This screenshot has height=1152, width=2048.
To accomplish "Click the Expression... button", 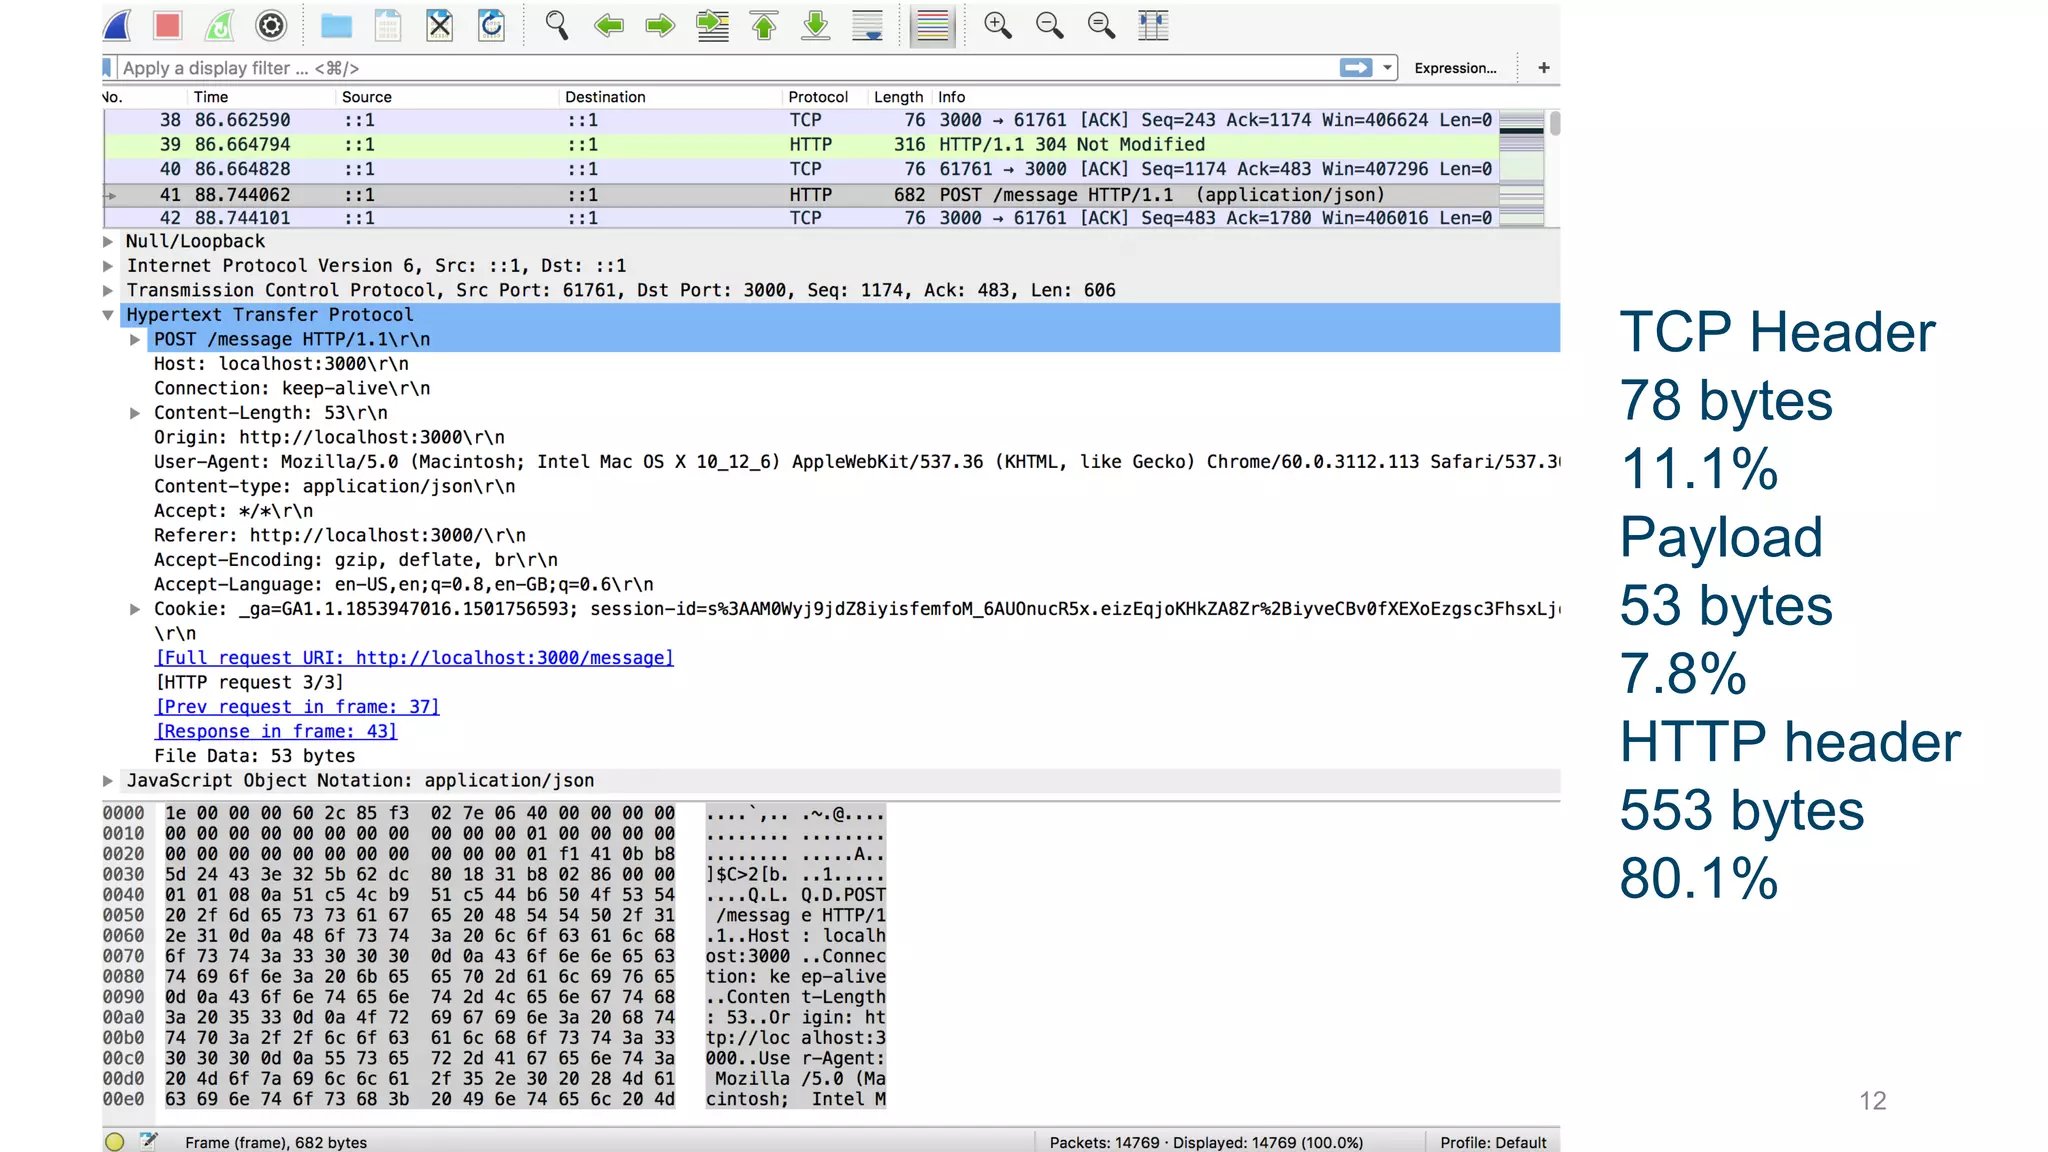I will [1455, 68].
